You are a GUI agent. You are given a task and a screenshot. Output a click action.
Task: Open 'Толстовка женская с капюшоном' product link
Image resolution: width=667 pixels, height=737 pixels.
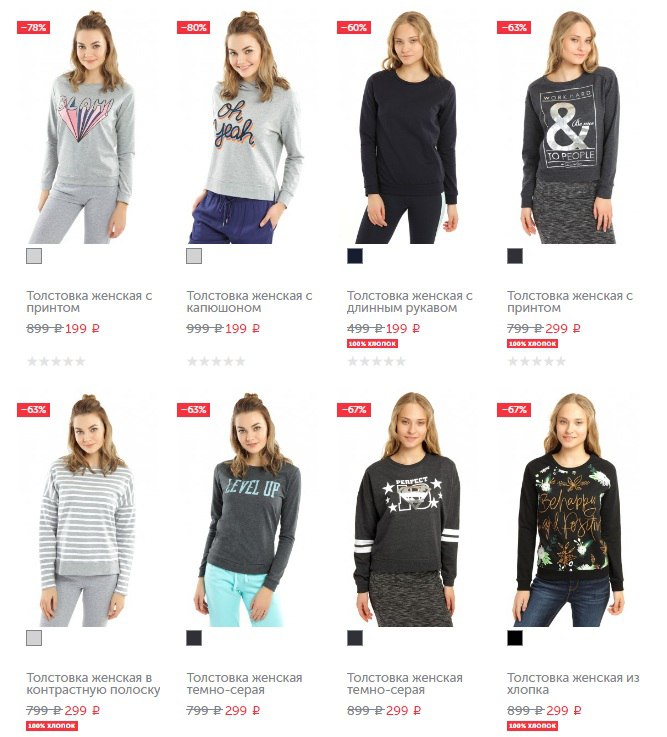tap(249, 302)
